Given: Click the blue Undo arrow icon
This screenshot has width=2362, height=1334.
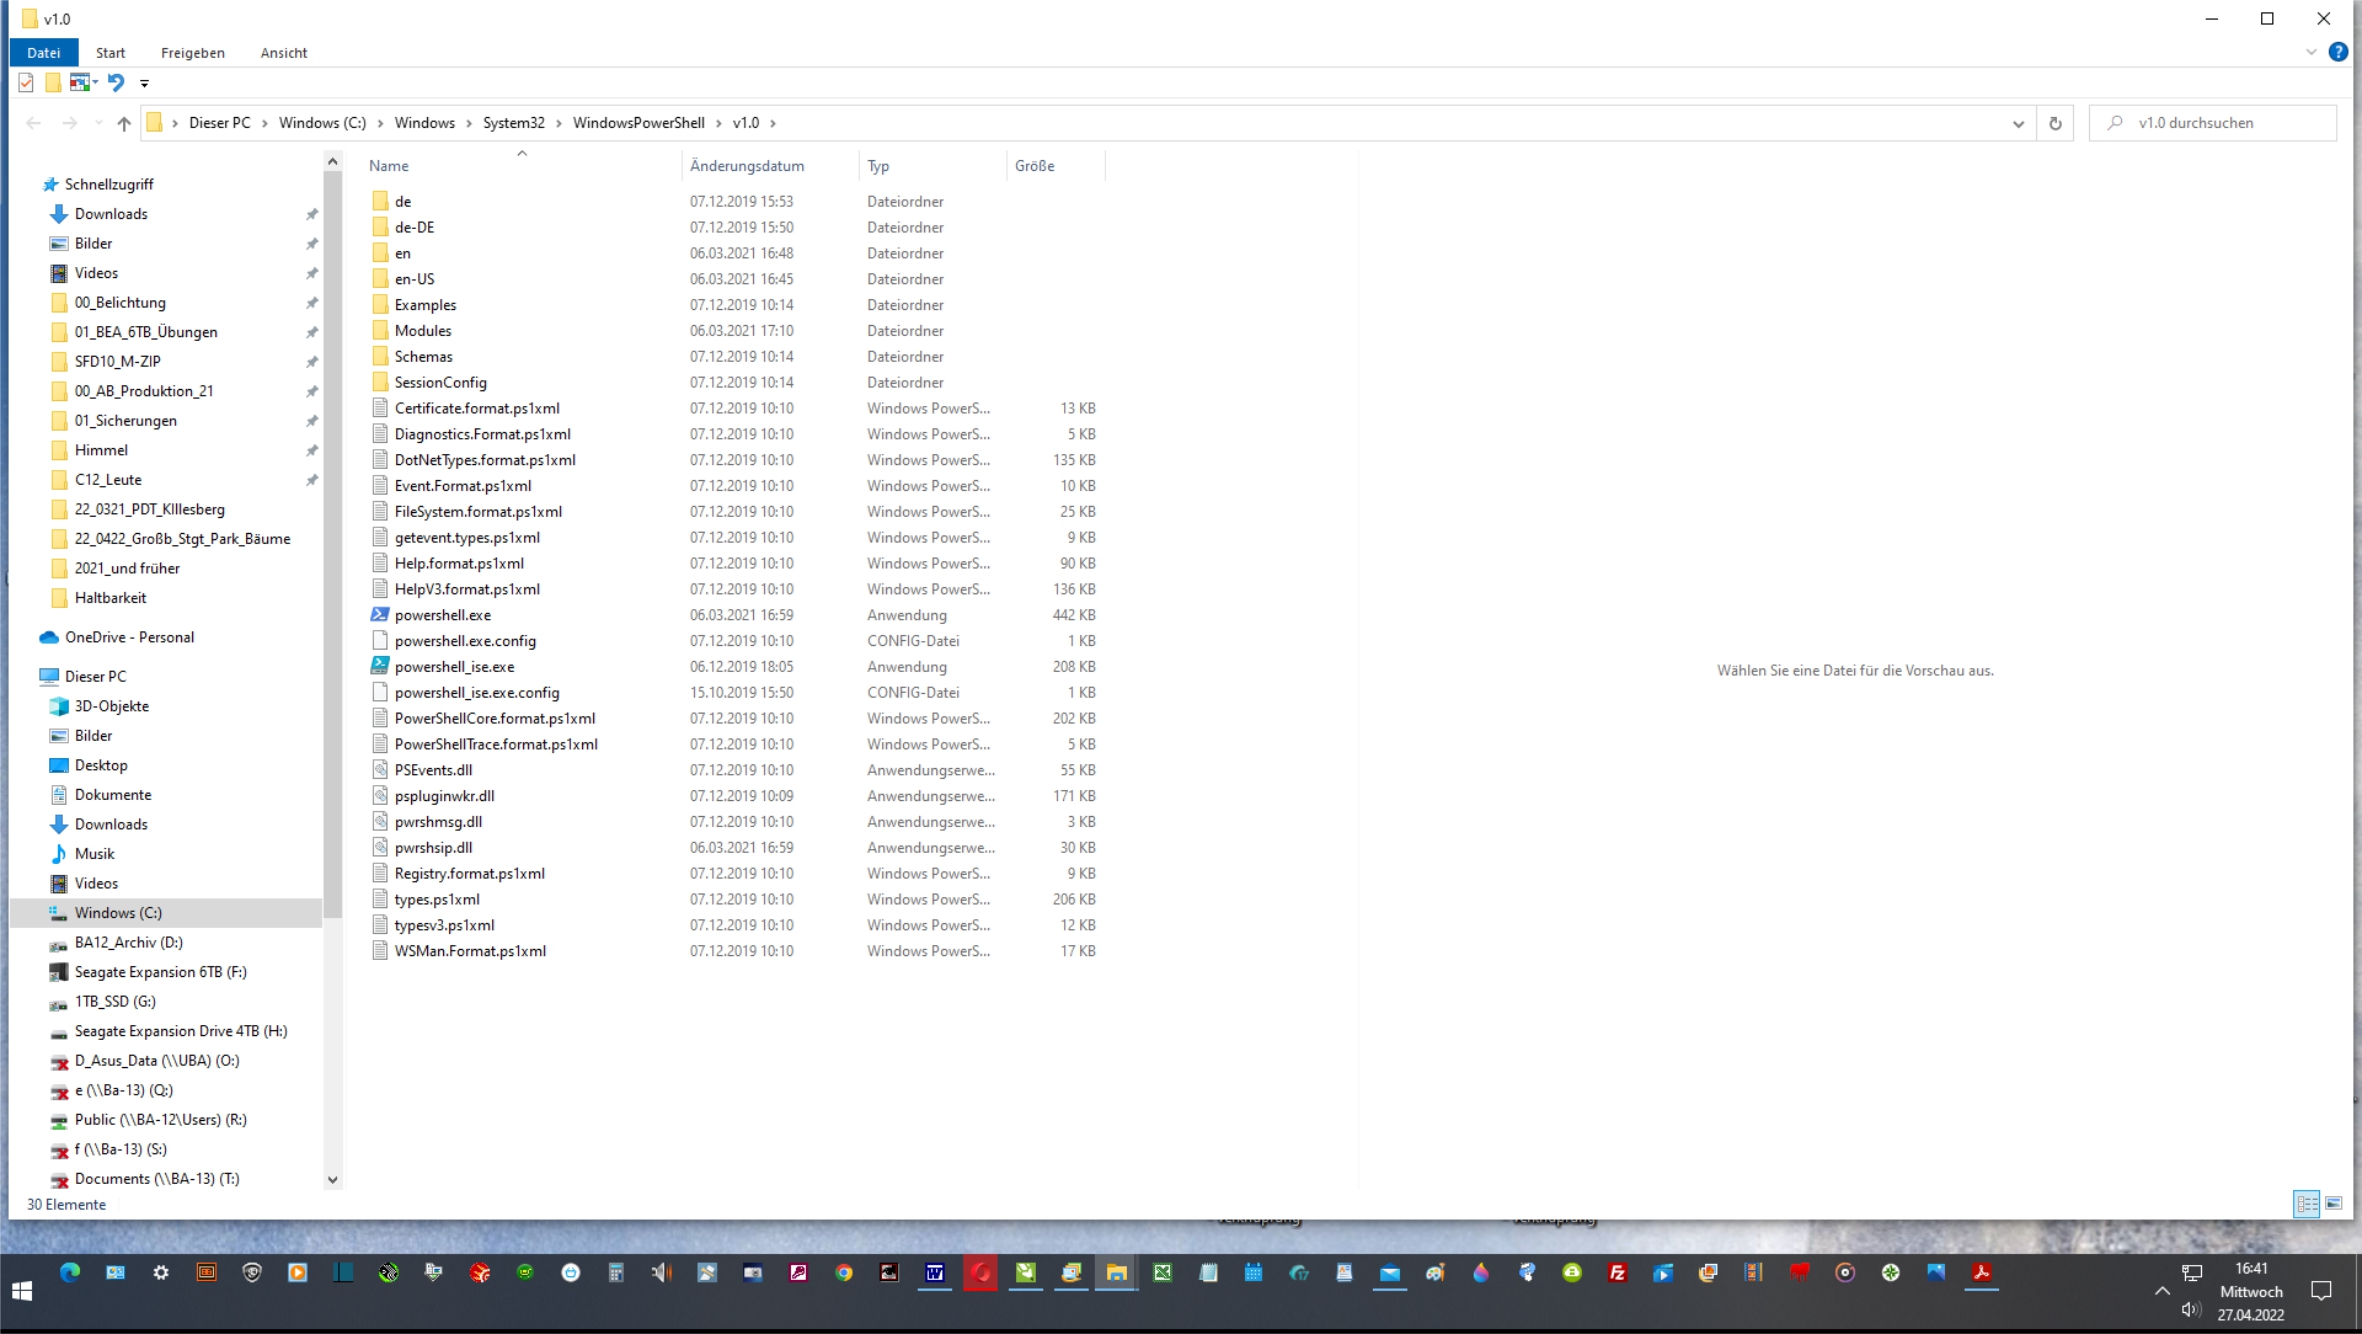Looking at the screenshot, I should point(116,83).
